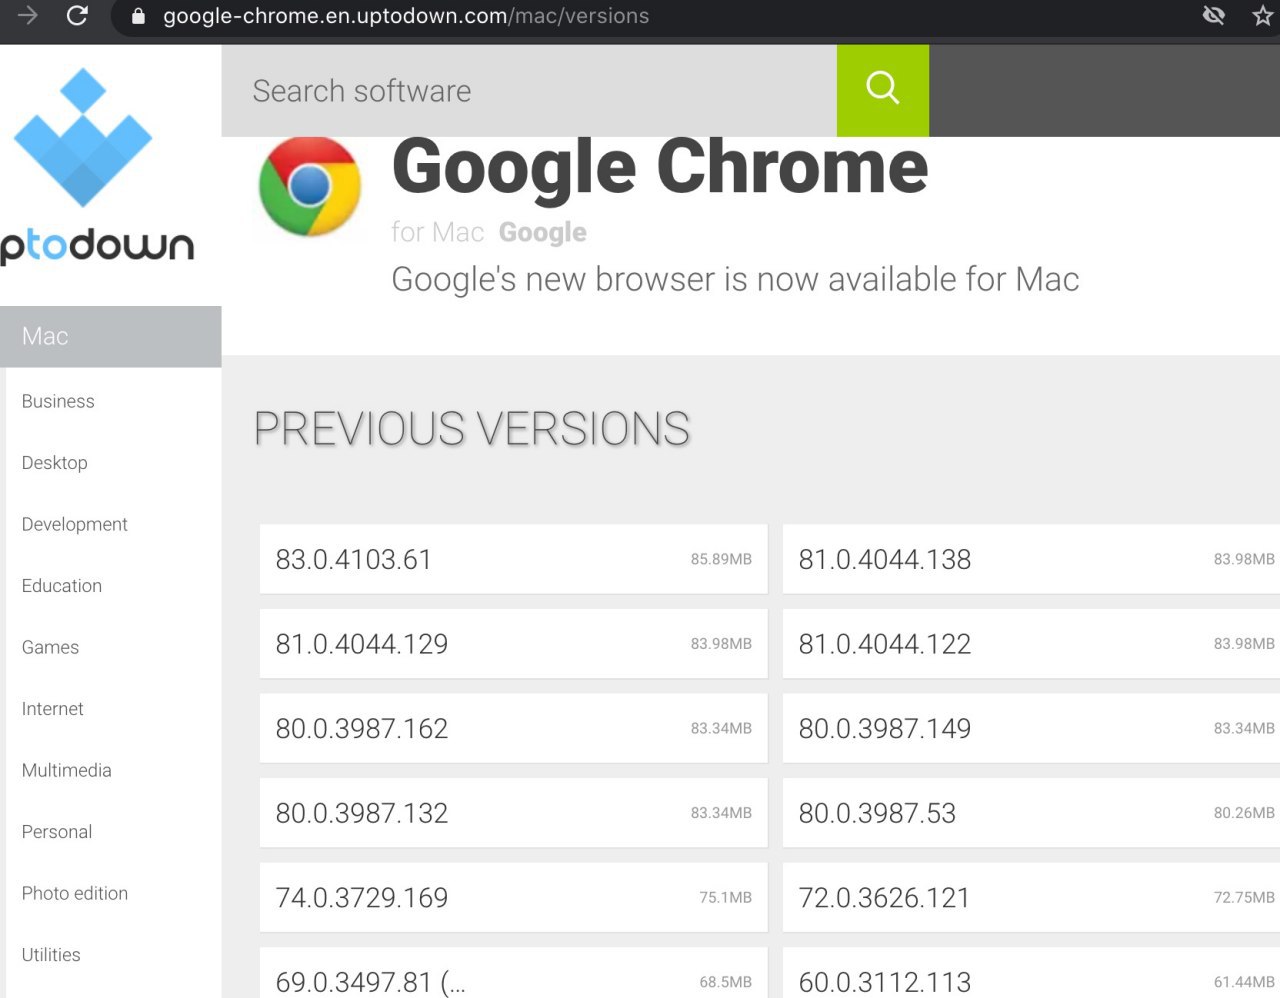Download version 80.0.3987.53
1280x998 pixels.
(x=1031, y=813)
